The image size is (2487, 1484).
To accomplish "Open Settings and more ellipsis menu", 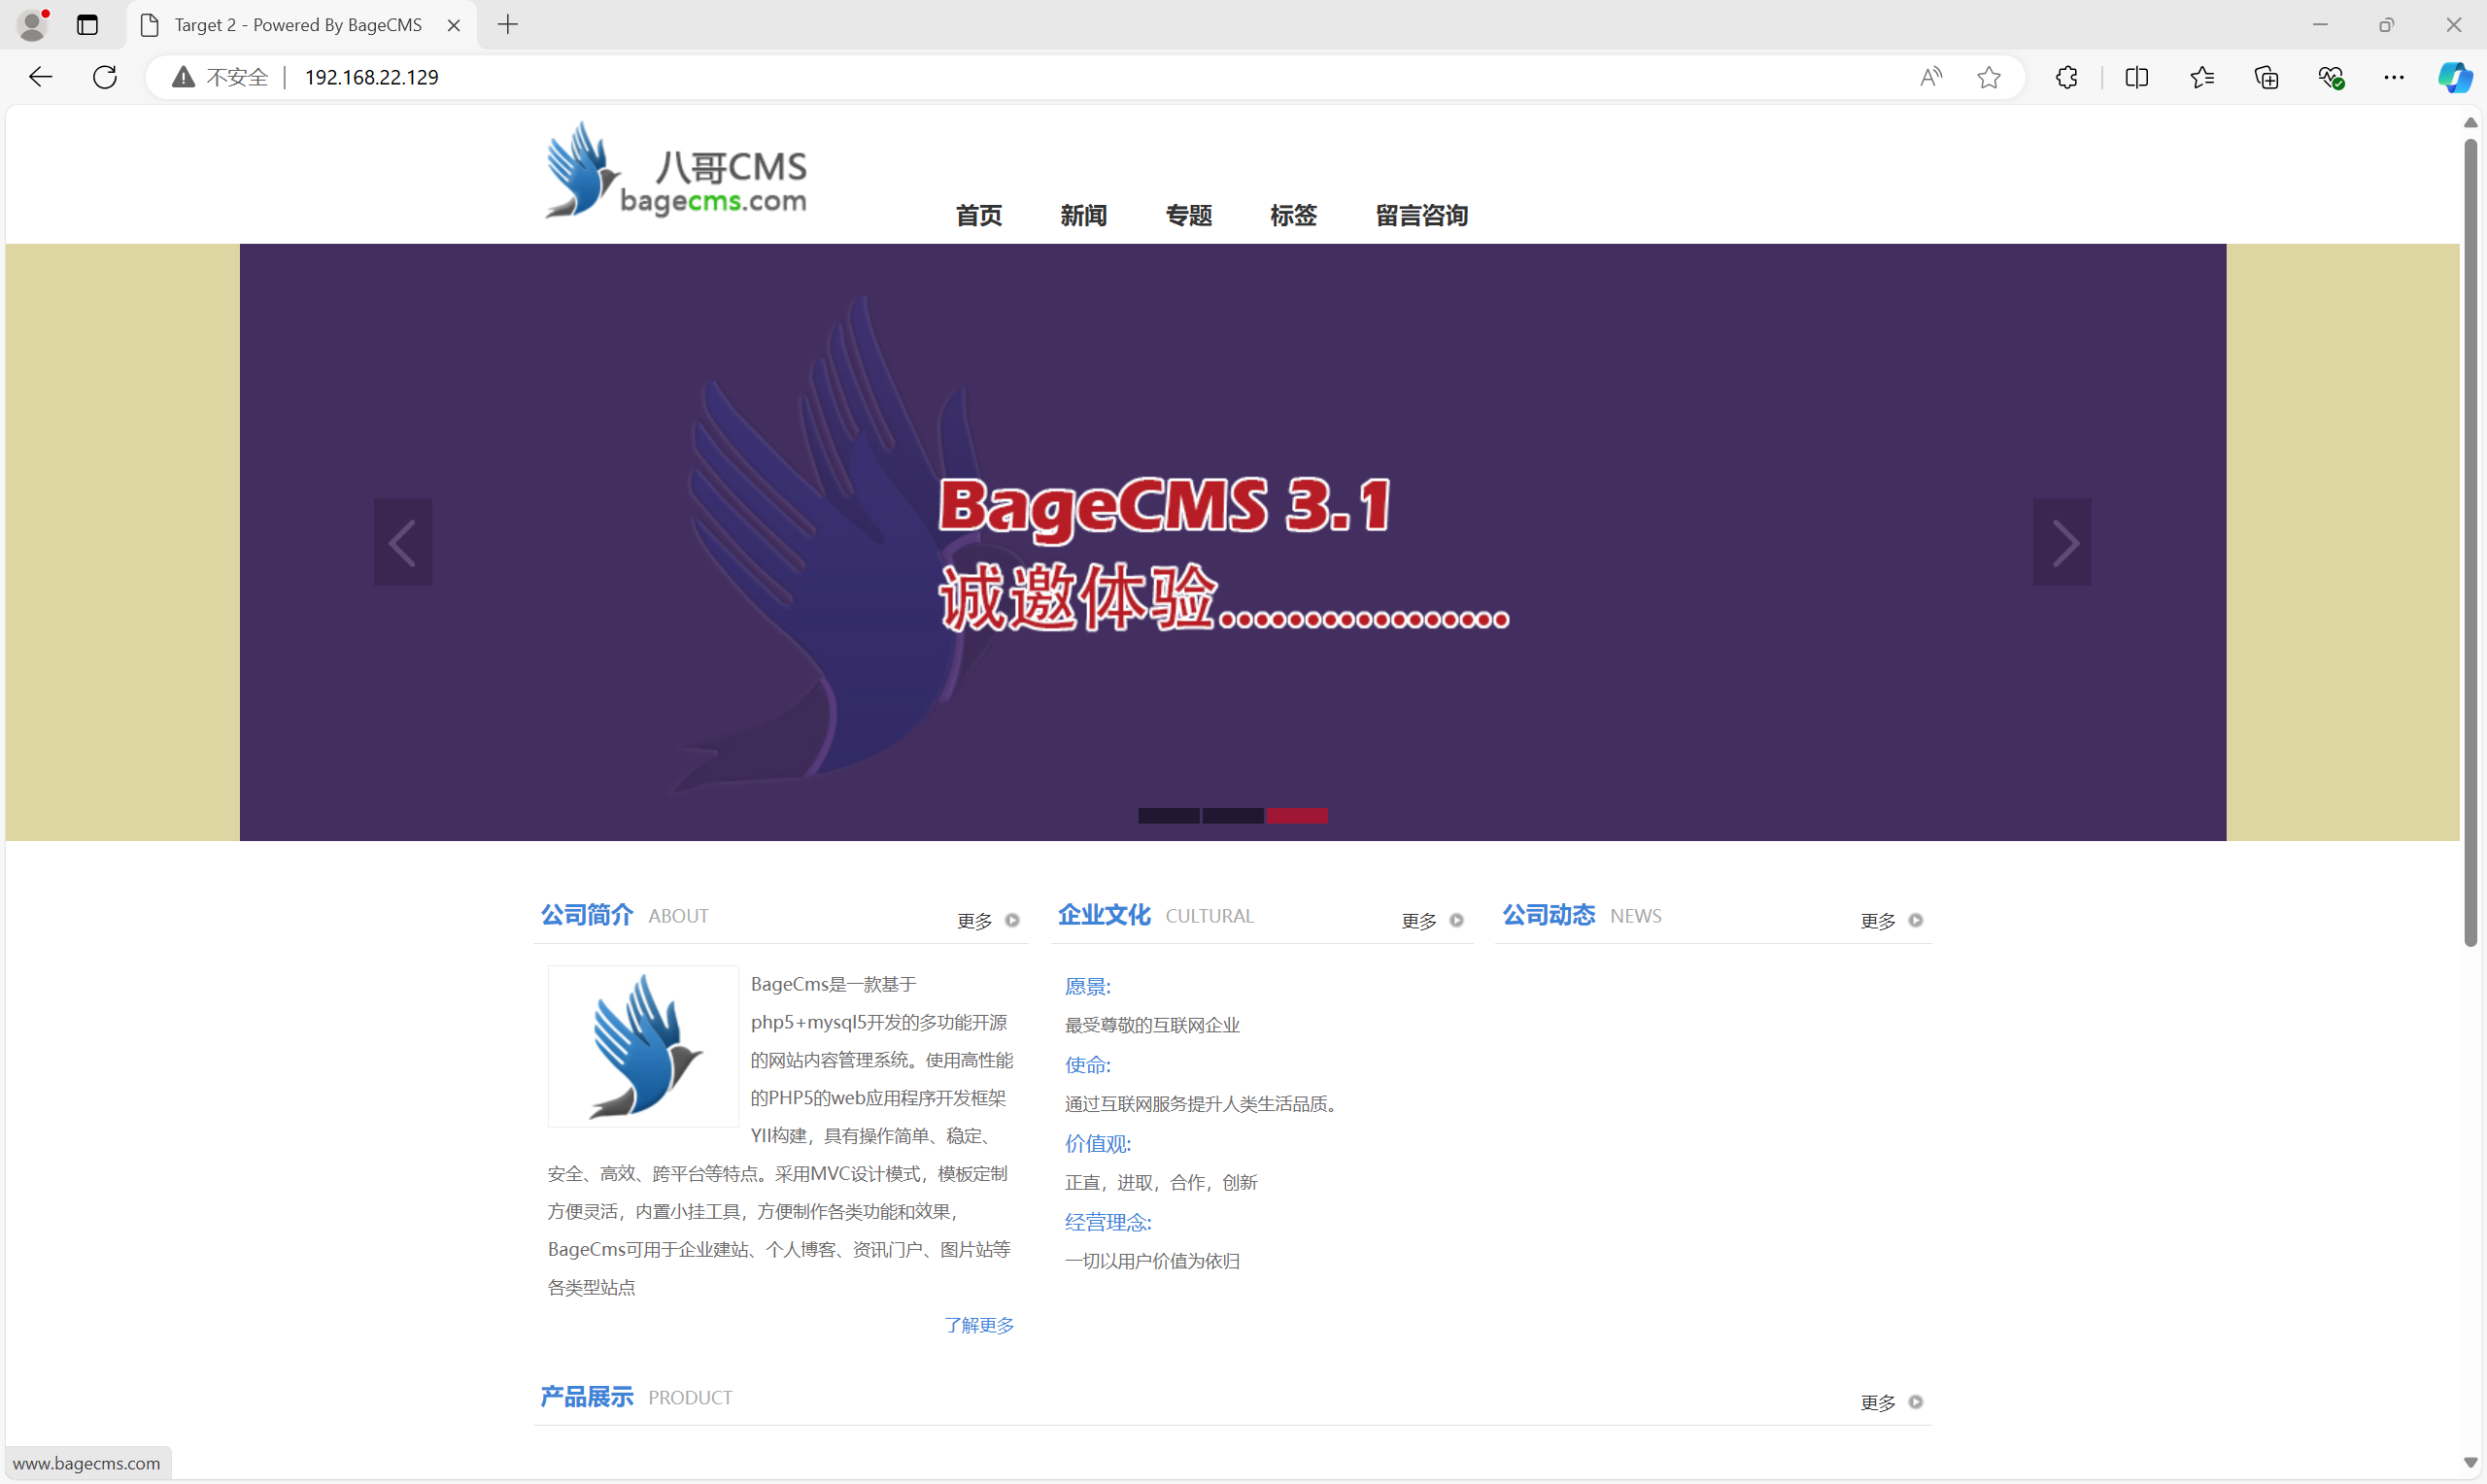I will (2393, 77).
